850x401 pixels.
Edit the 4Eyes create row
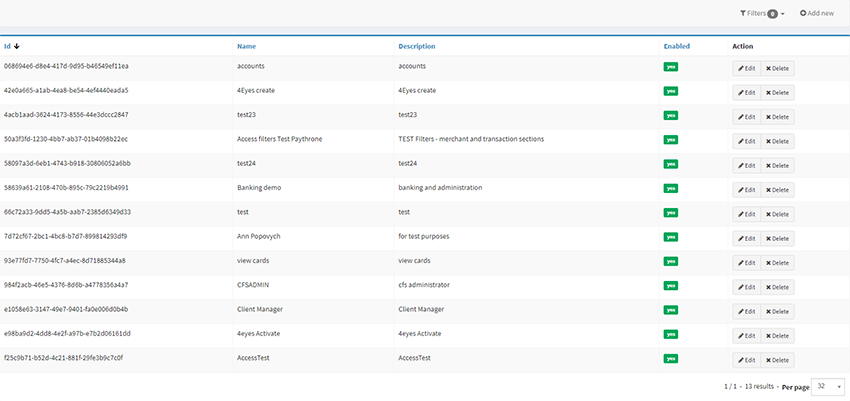(746, 93)
